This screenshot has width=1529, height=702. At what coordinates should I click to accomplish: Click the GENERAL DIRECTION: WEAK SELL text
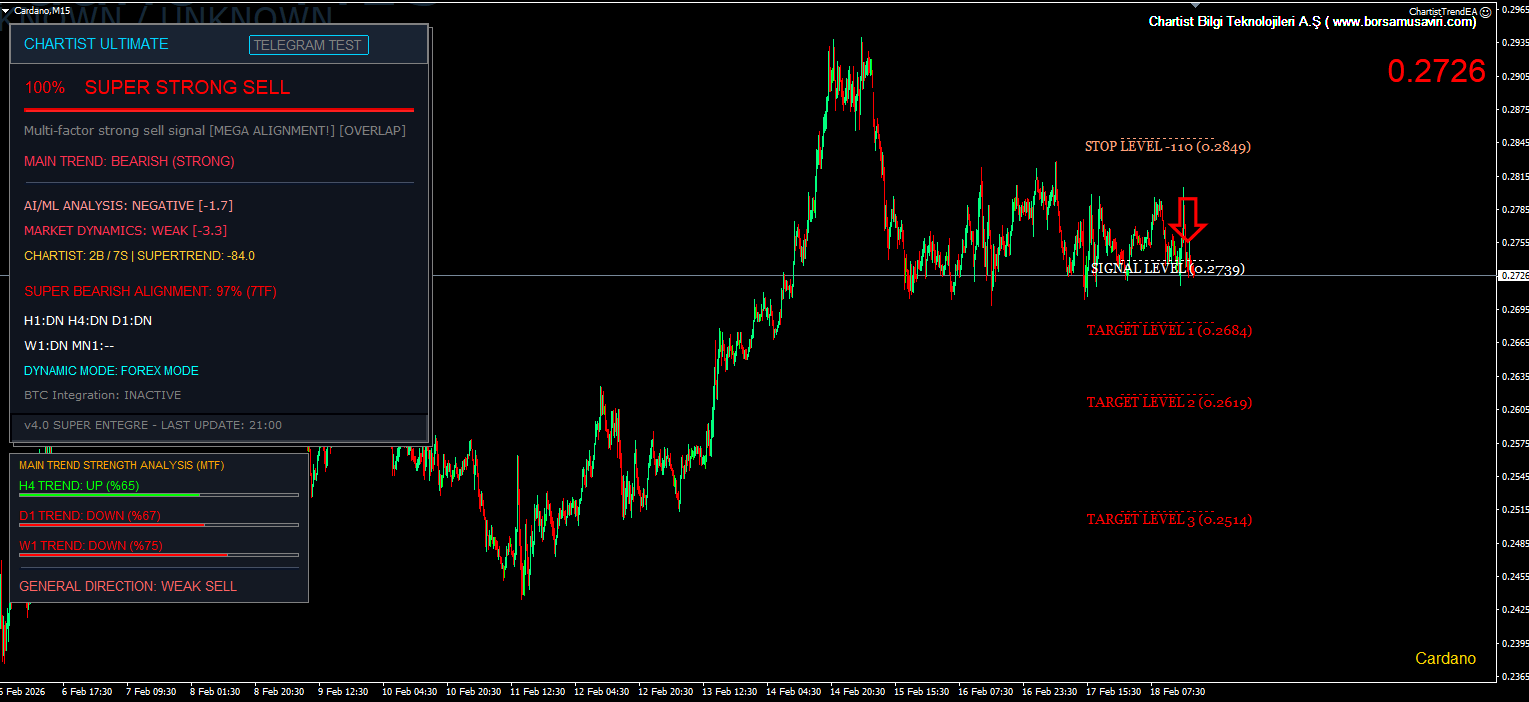pyautogui.click(x=128, y=586)
